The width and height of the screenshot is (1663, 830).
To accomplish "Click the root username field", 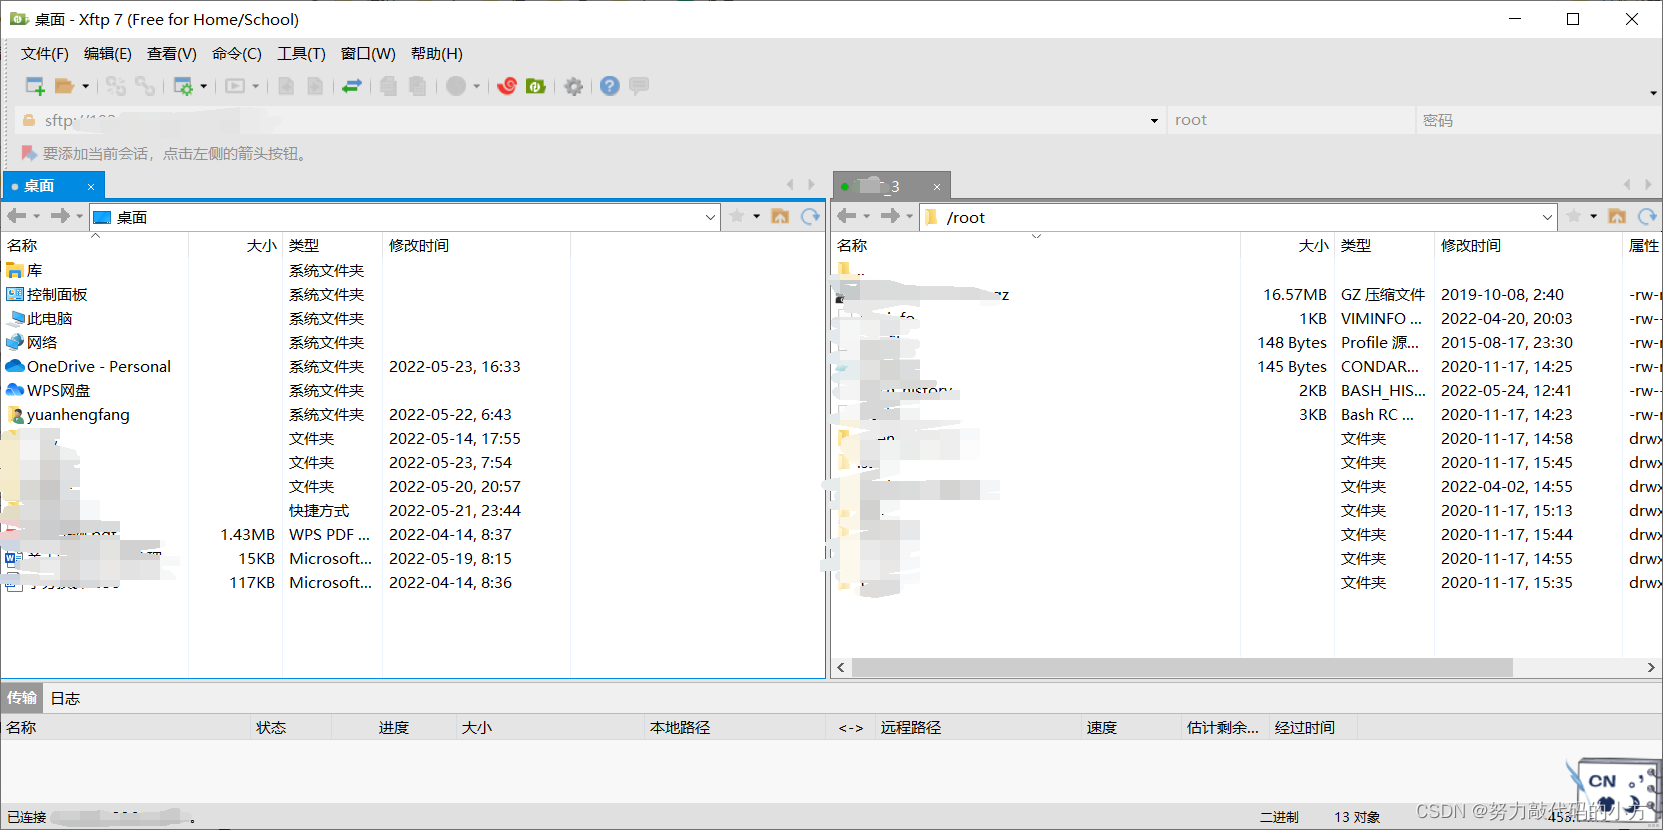I will (x=1291, y=120).
